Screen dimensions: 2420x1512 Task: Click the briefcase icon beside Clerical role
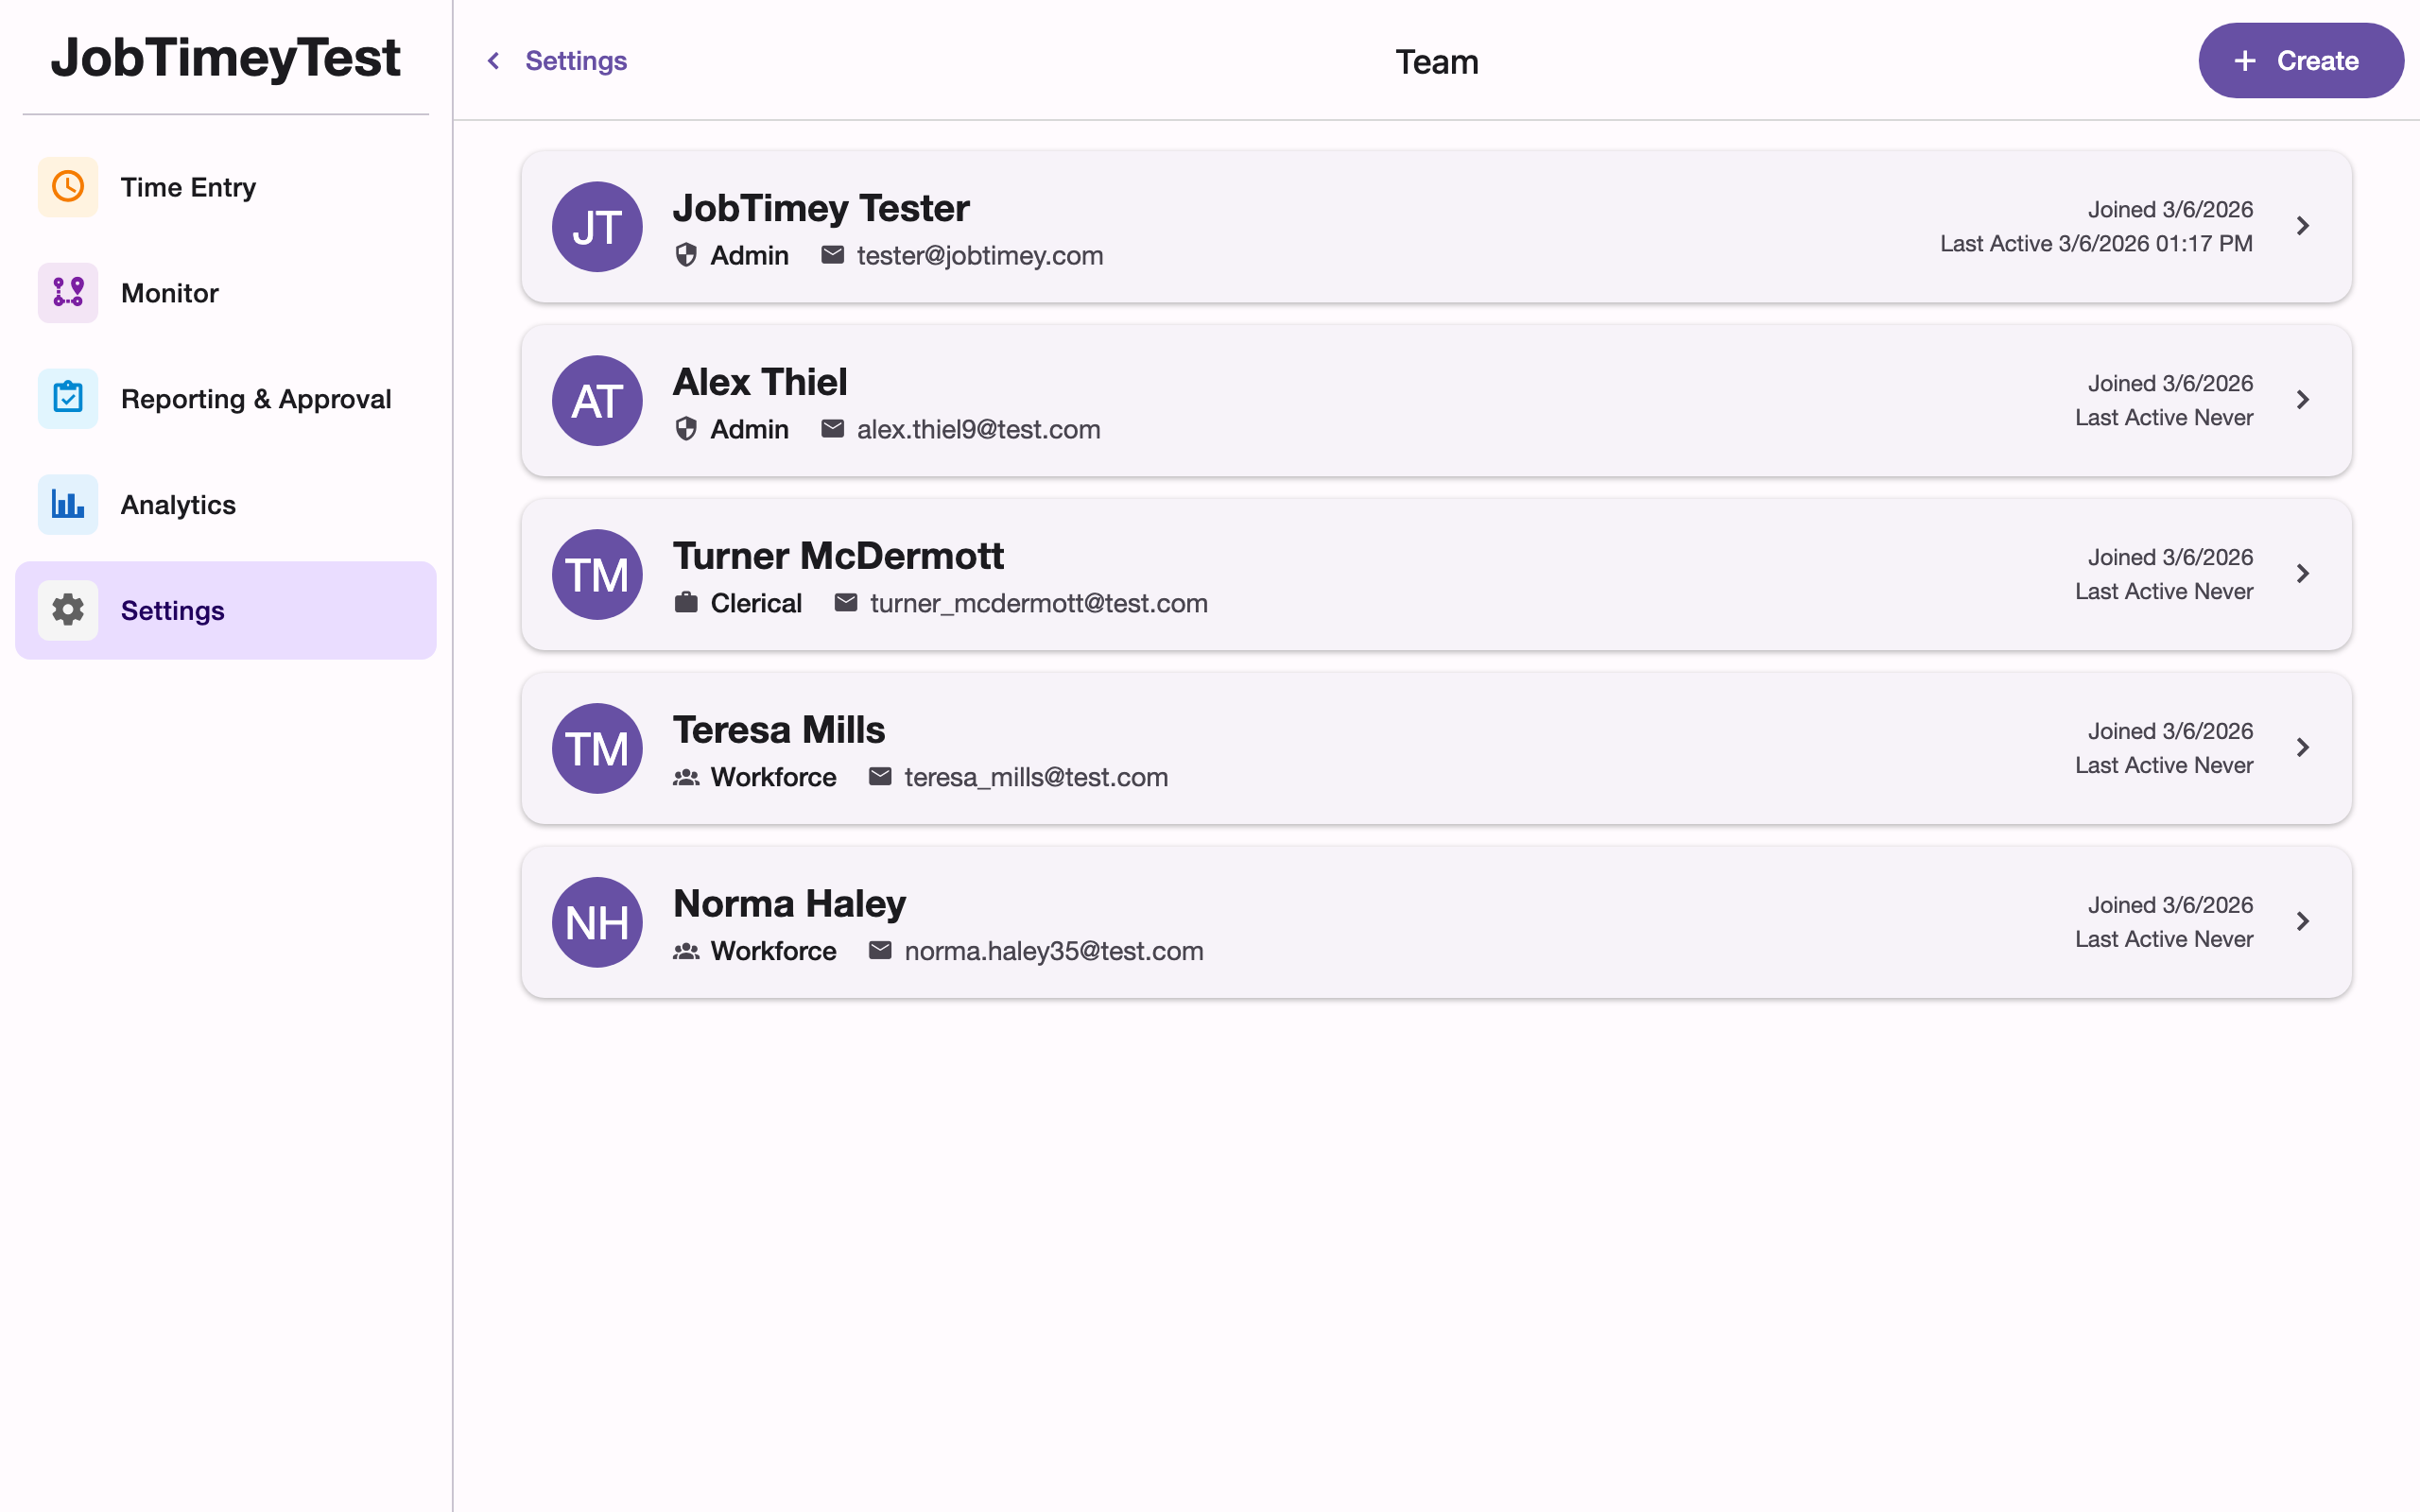[x=685, y=602]
